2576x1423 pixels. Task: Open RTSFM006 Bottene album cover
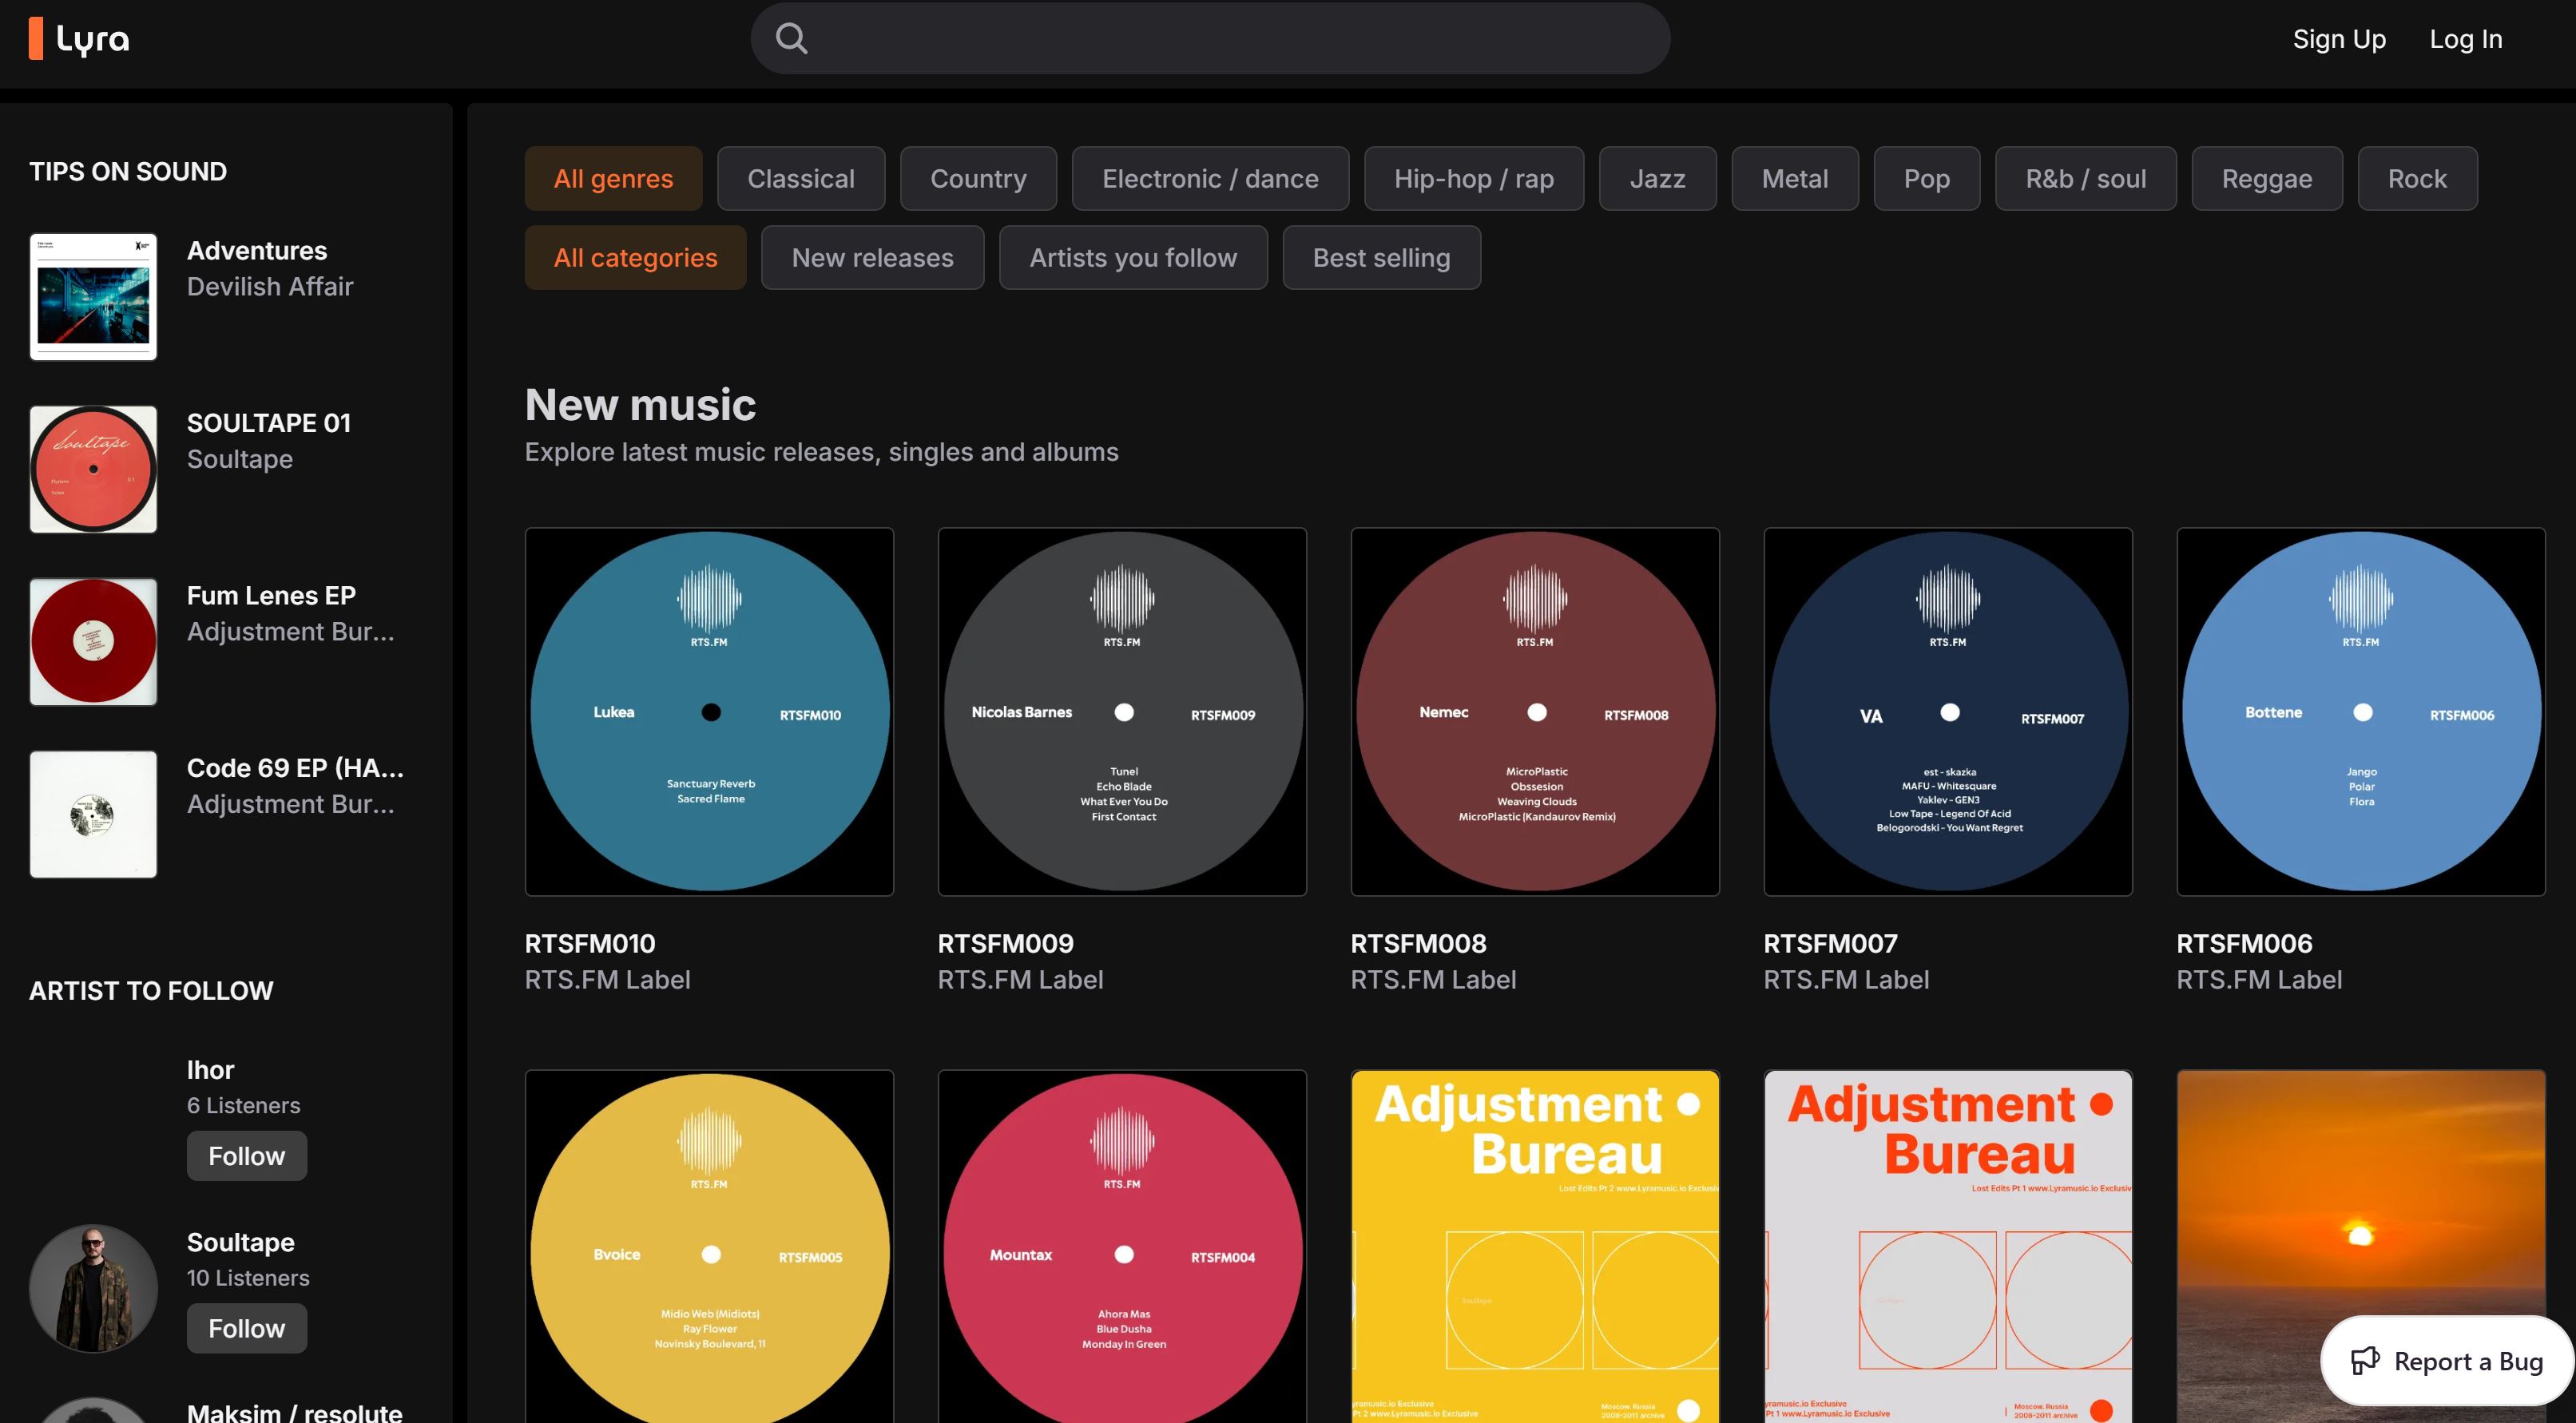(x=2361, y=712)
